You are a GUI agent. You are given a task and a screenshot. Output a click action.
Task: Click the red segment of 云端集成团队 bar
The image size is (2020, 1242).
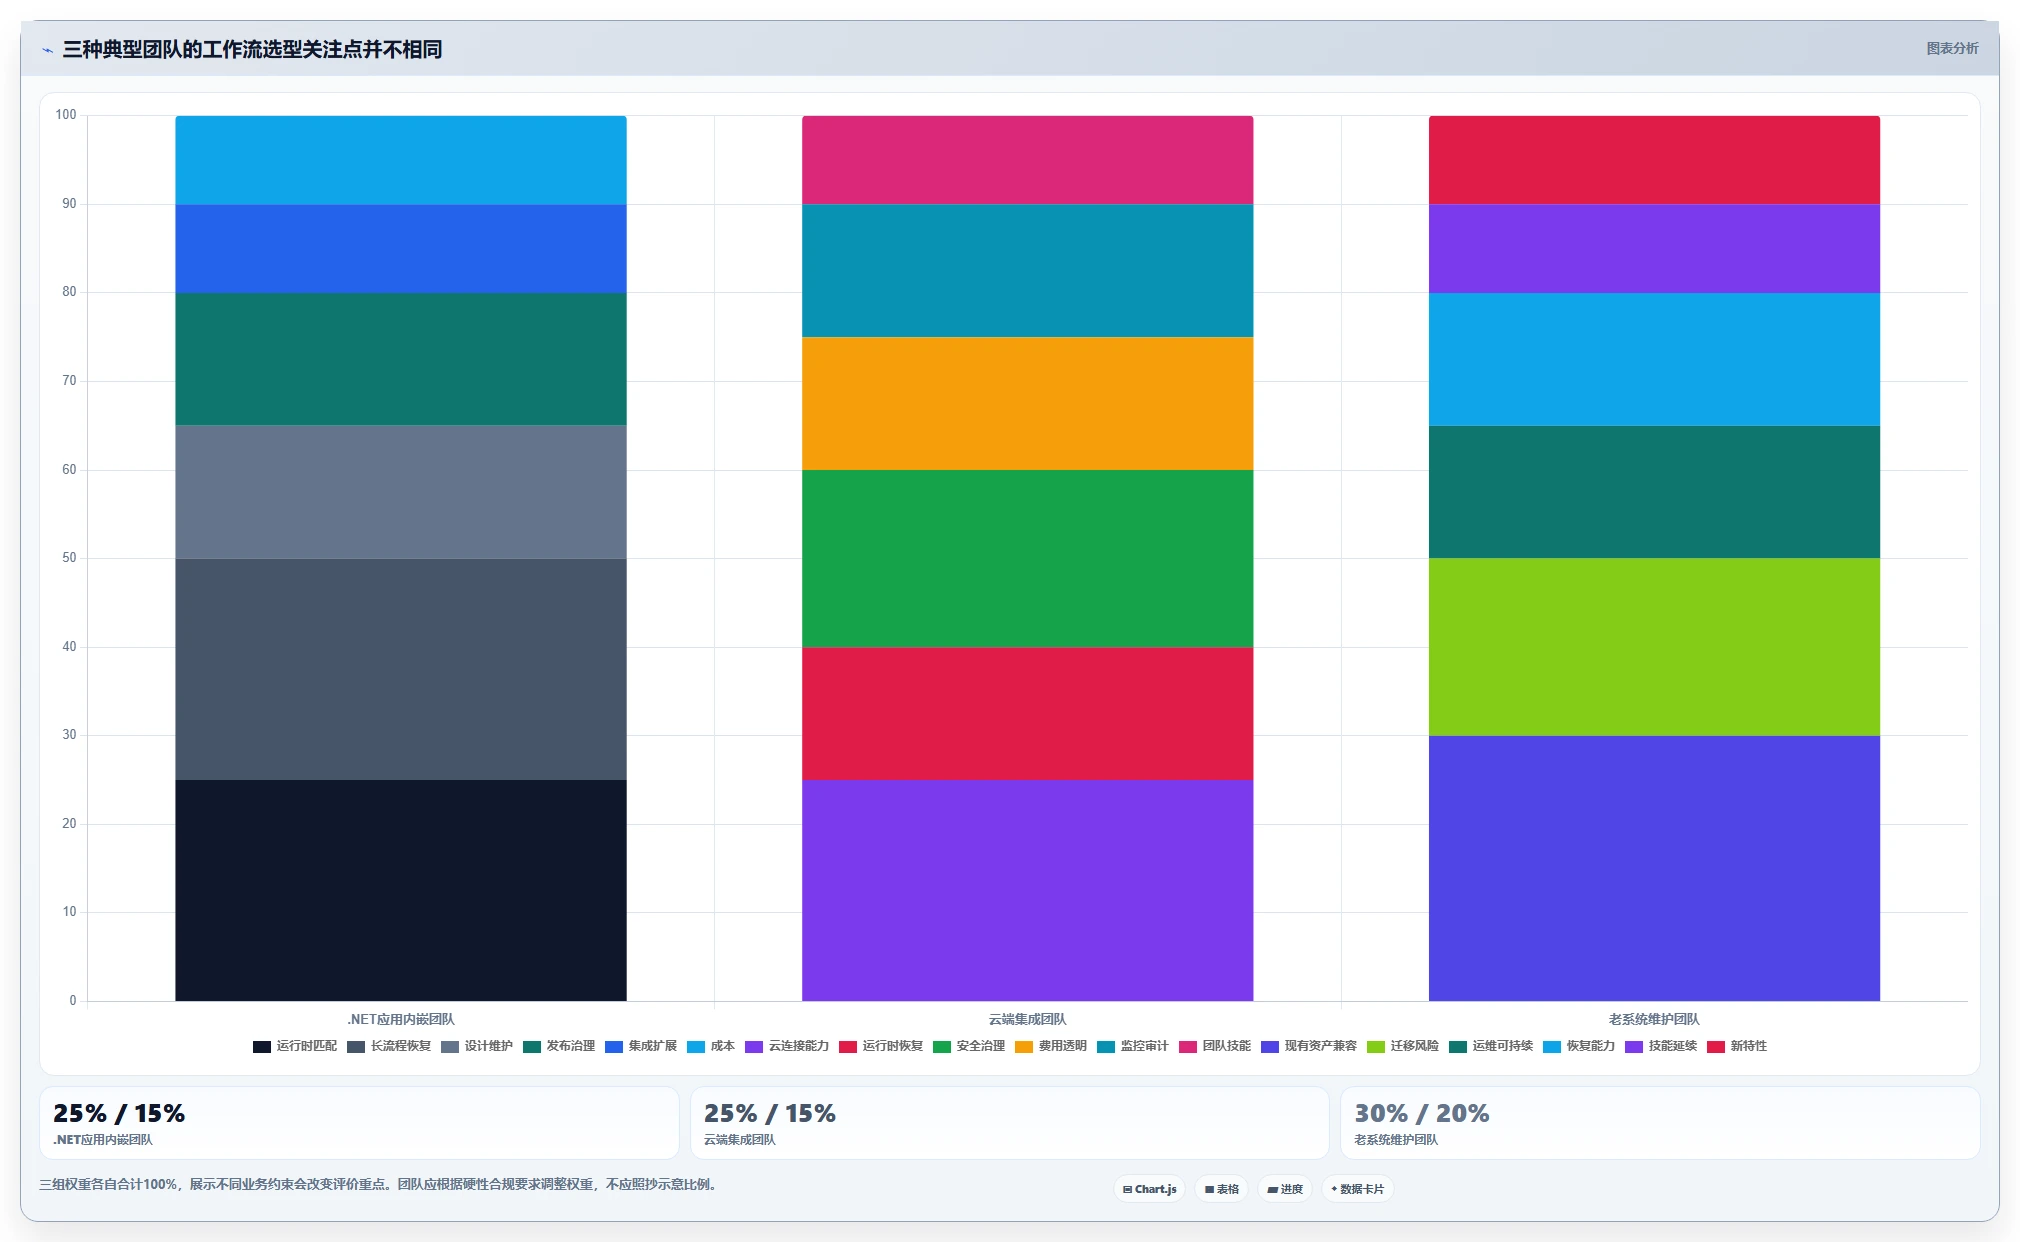coord(1027,713)
